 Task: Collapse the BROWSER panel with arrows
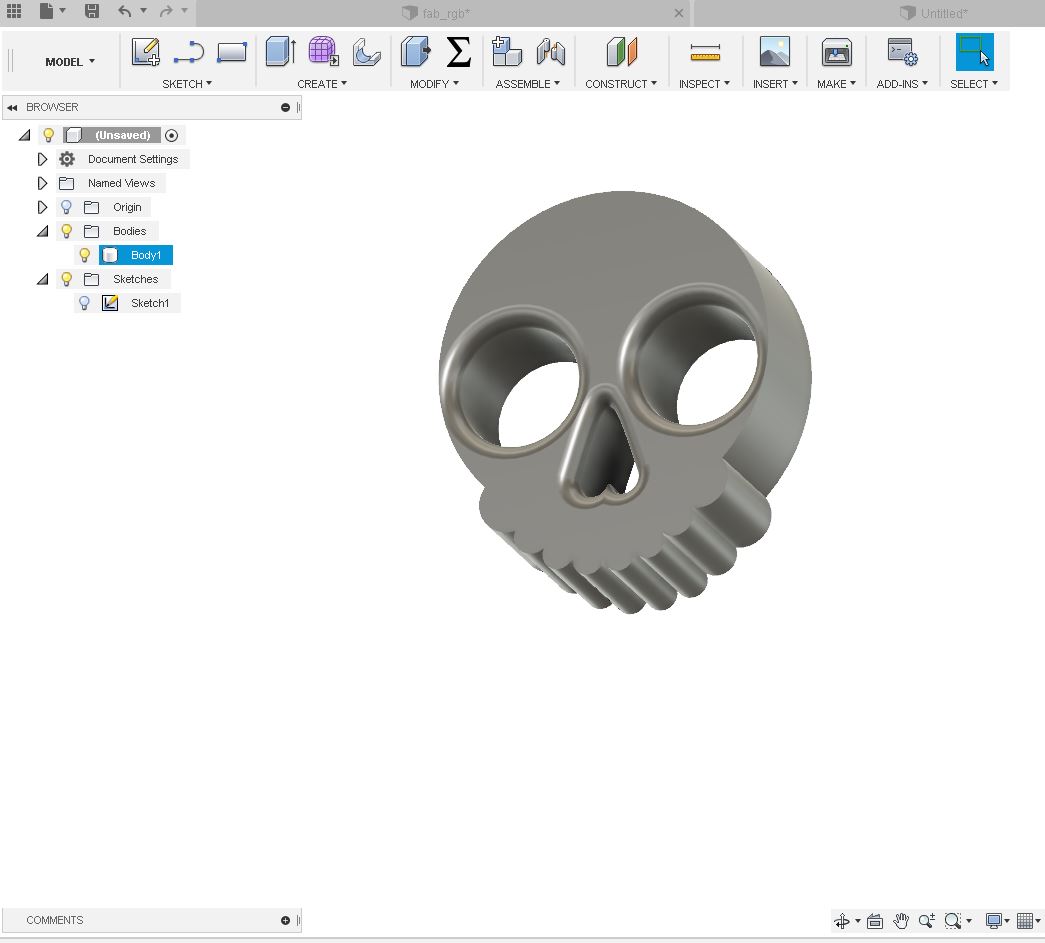tap(12, 107)
